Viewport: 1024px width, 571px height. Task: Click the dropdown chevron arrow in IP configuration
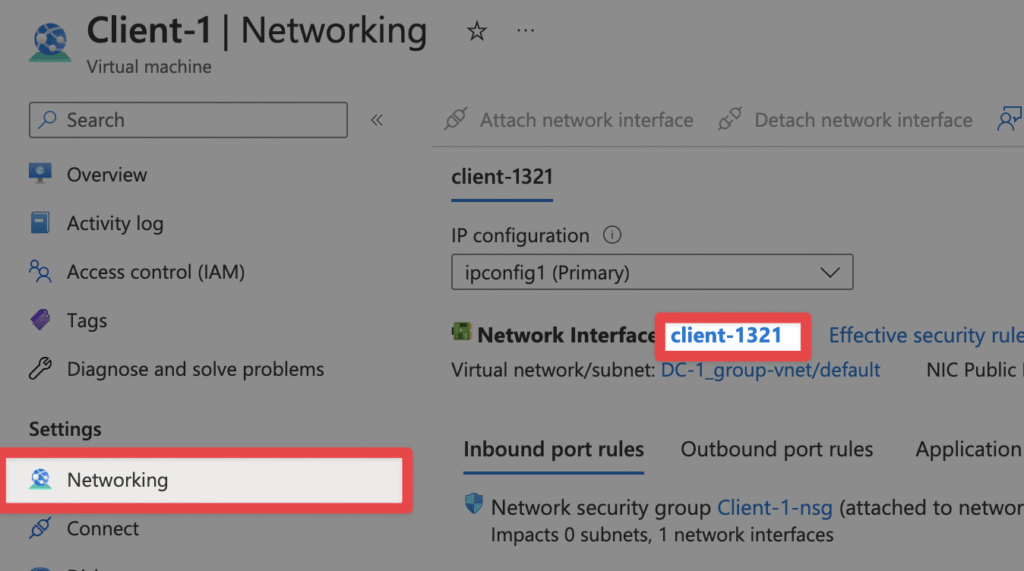pyautogui.click(x=829, y=272)
